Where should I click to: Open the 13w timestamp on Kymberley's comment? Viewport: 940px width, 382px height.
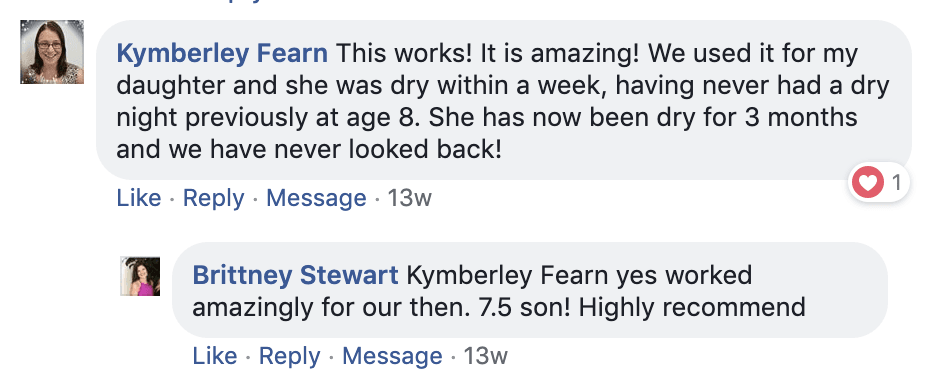click(x=409, y=198)
